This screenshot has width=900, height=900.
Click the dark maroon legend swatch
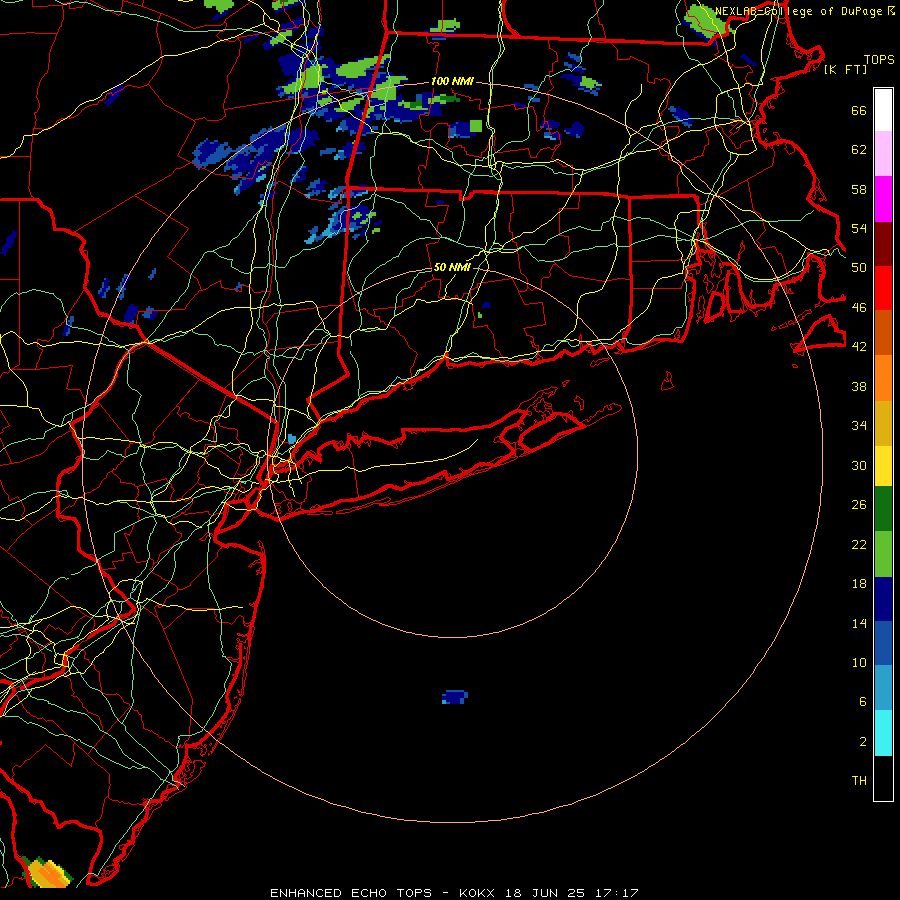pos(883,244)
